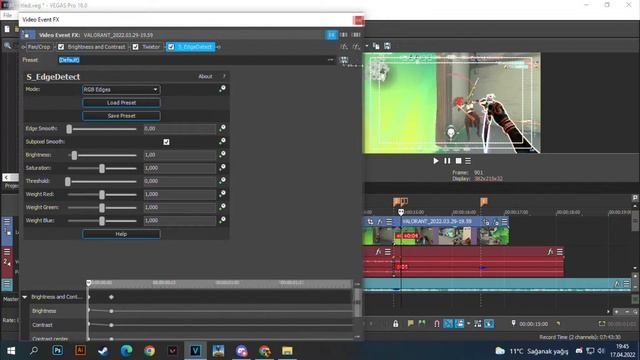Click the animate icon for Edge Smooth
Image resolution: width=640 pixels, height=360 pixels.
pos(222,128)
